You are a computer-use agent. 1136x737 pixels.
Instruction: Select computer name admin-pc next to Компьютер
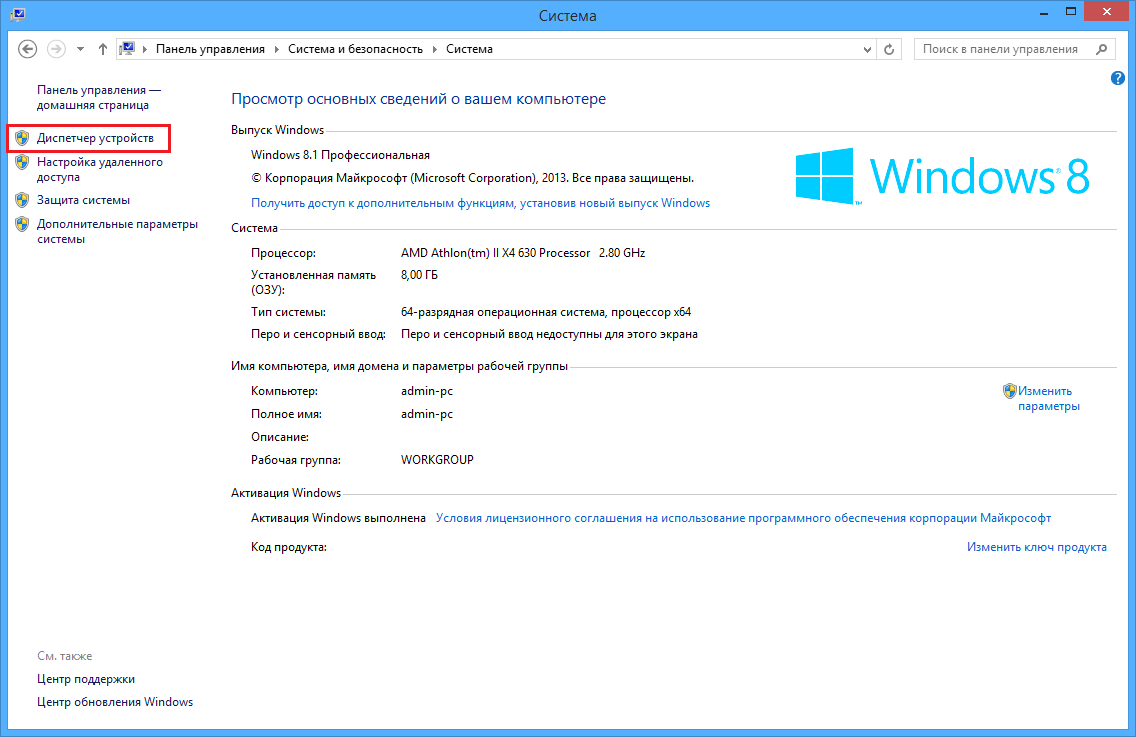point(427,391)
